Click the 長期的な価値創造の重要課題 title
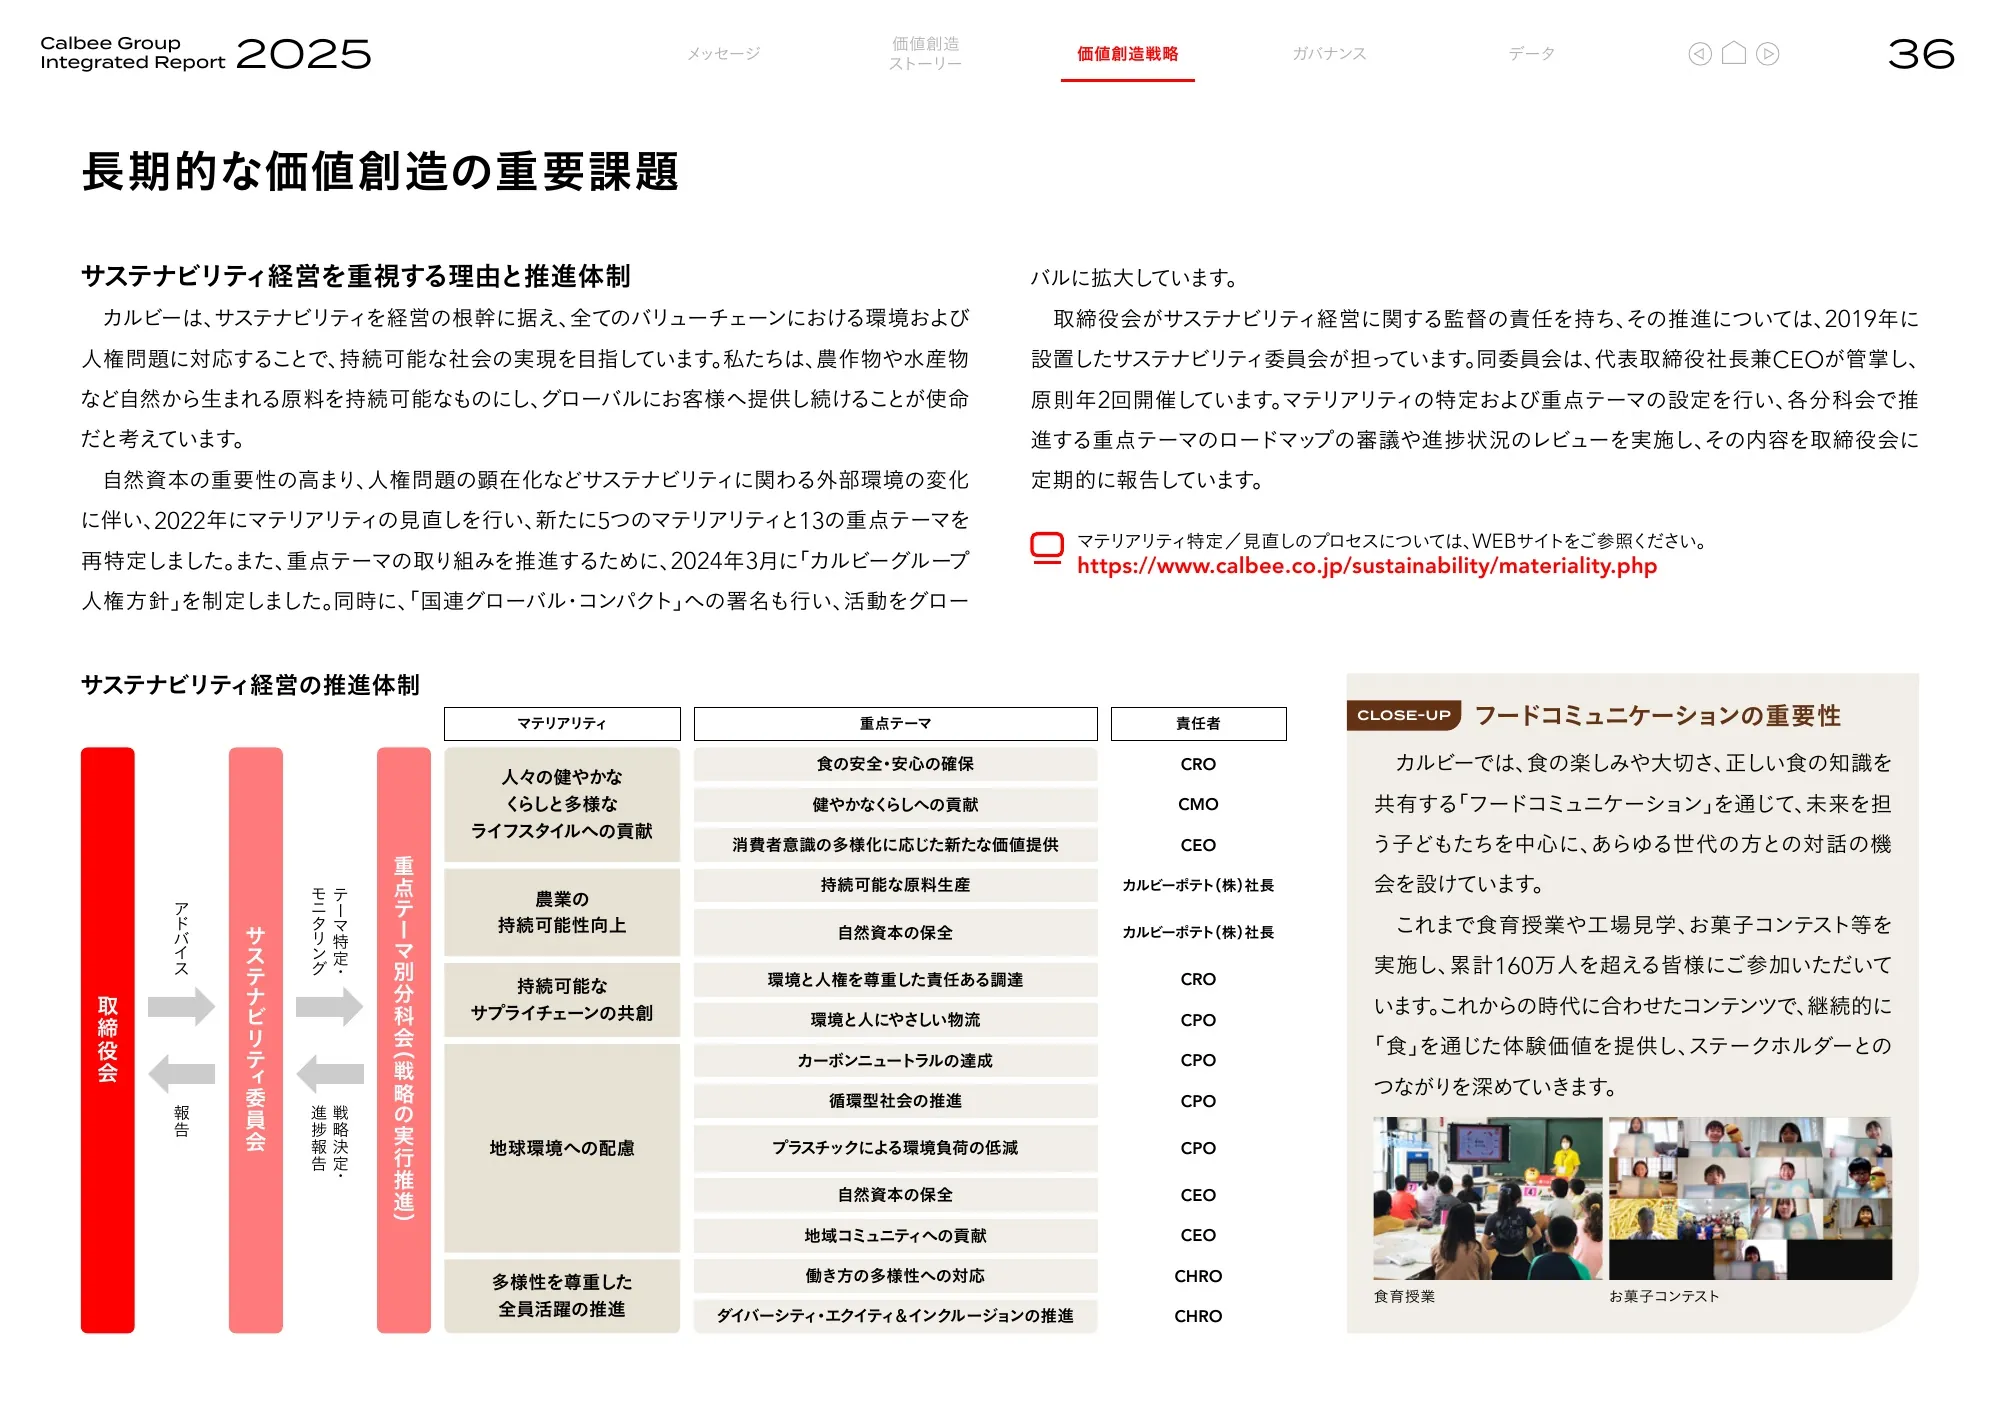This screenshot has width=2000, height=1415. (380, 171)
